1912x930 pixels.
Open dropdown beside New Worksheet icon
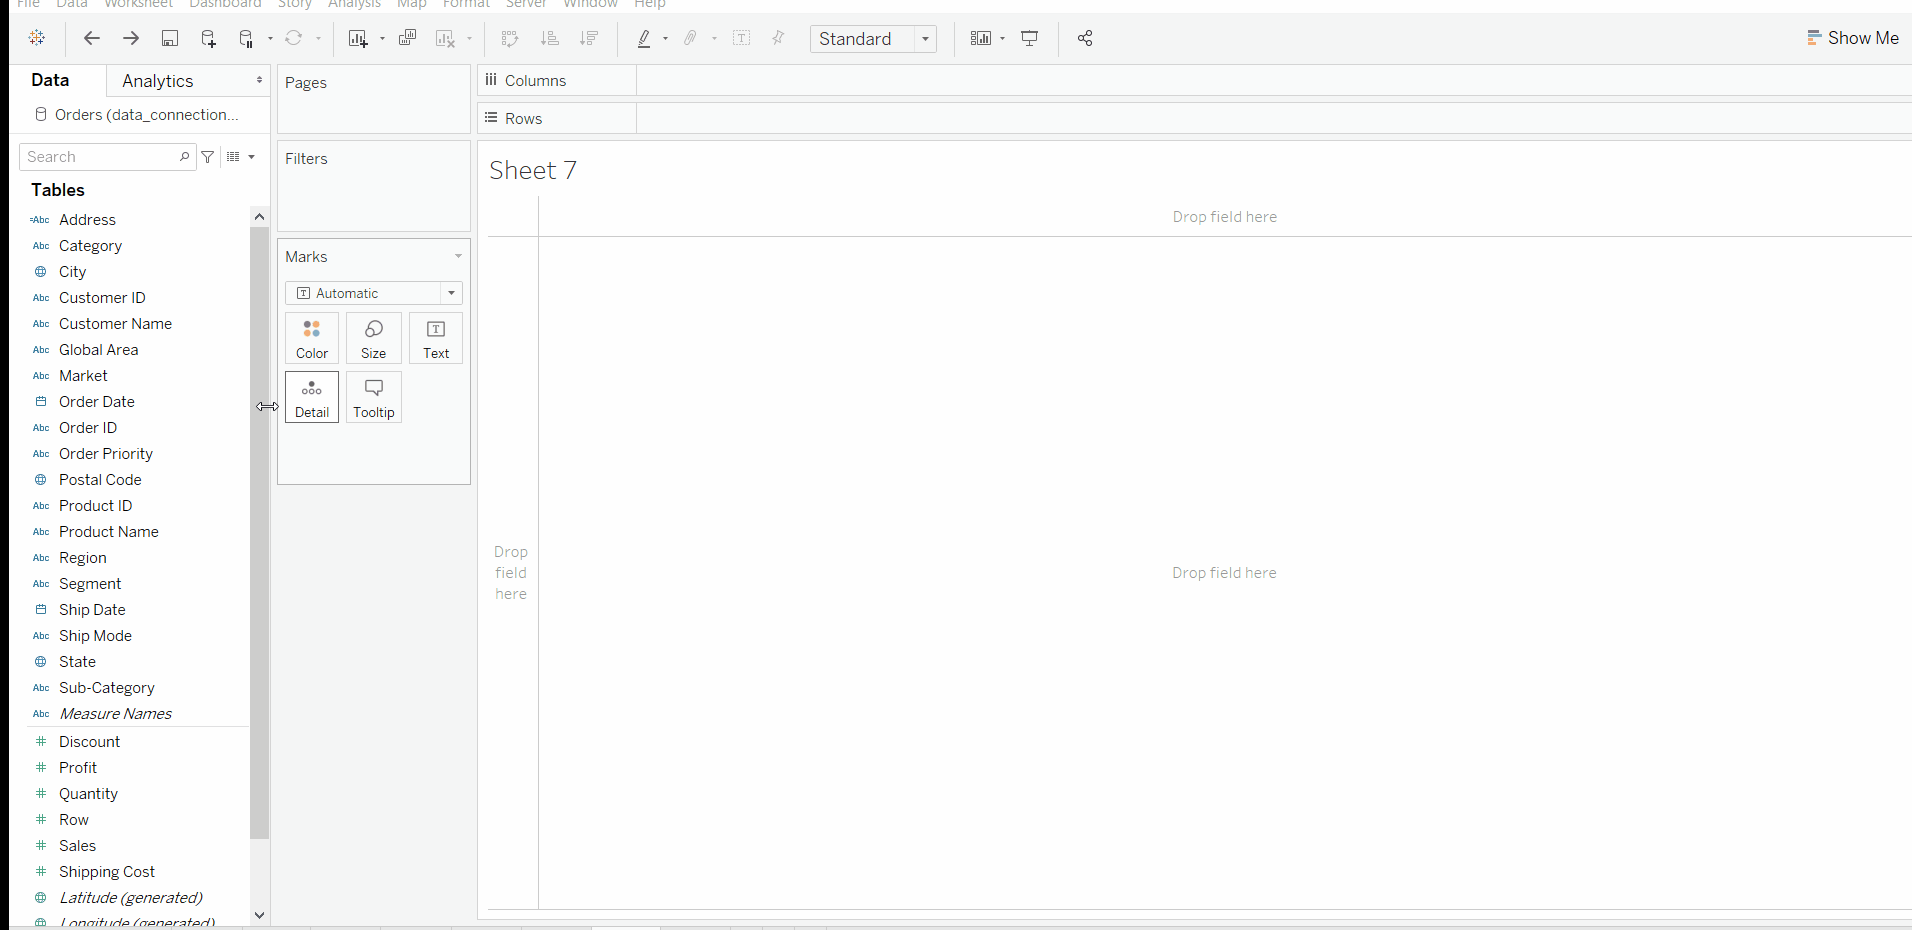pos(382,38)
